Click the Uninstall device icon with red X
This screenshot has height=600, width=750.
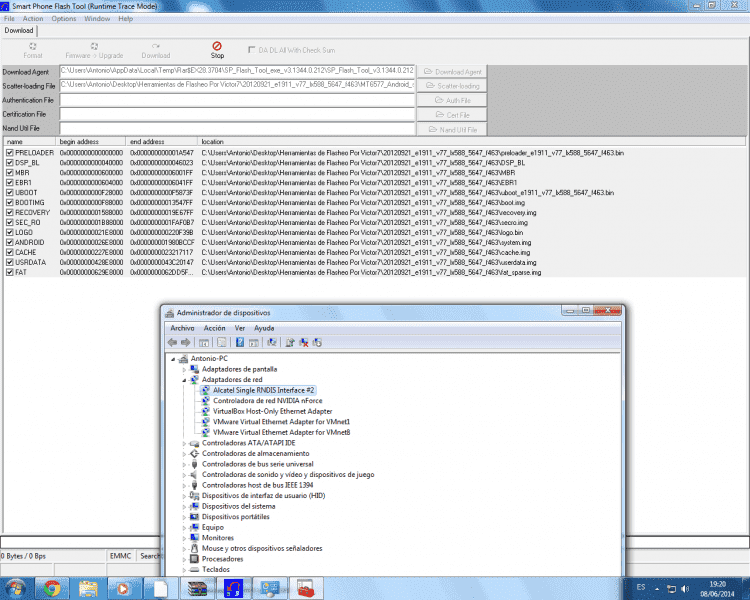303,343
